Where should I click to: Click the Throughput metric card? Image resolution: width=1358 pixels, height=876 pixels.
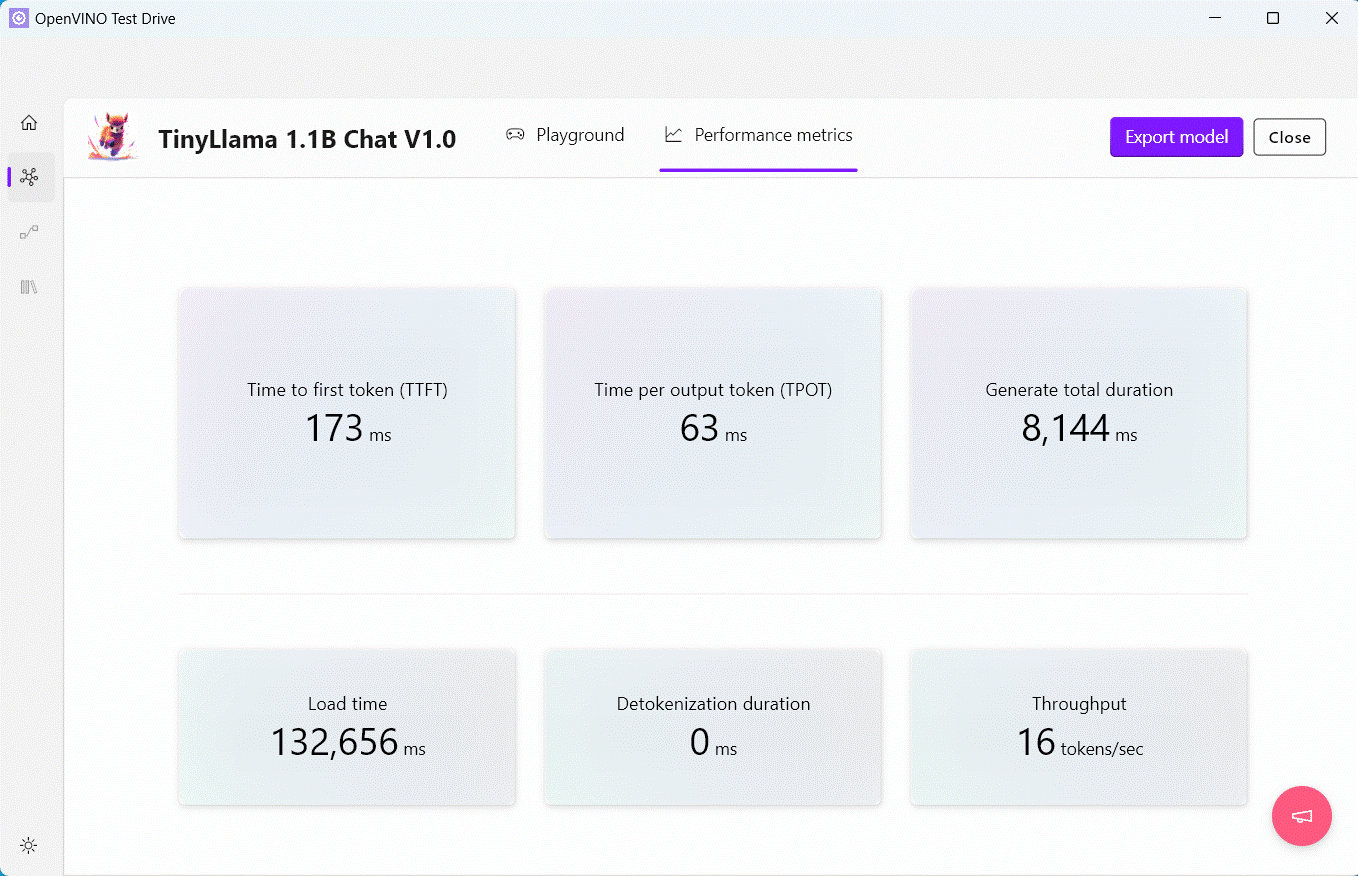coord(1078,727)
